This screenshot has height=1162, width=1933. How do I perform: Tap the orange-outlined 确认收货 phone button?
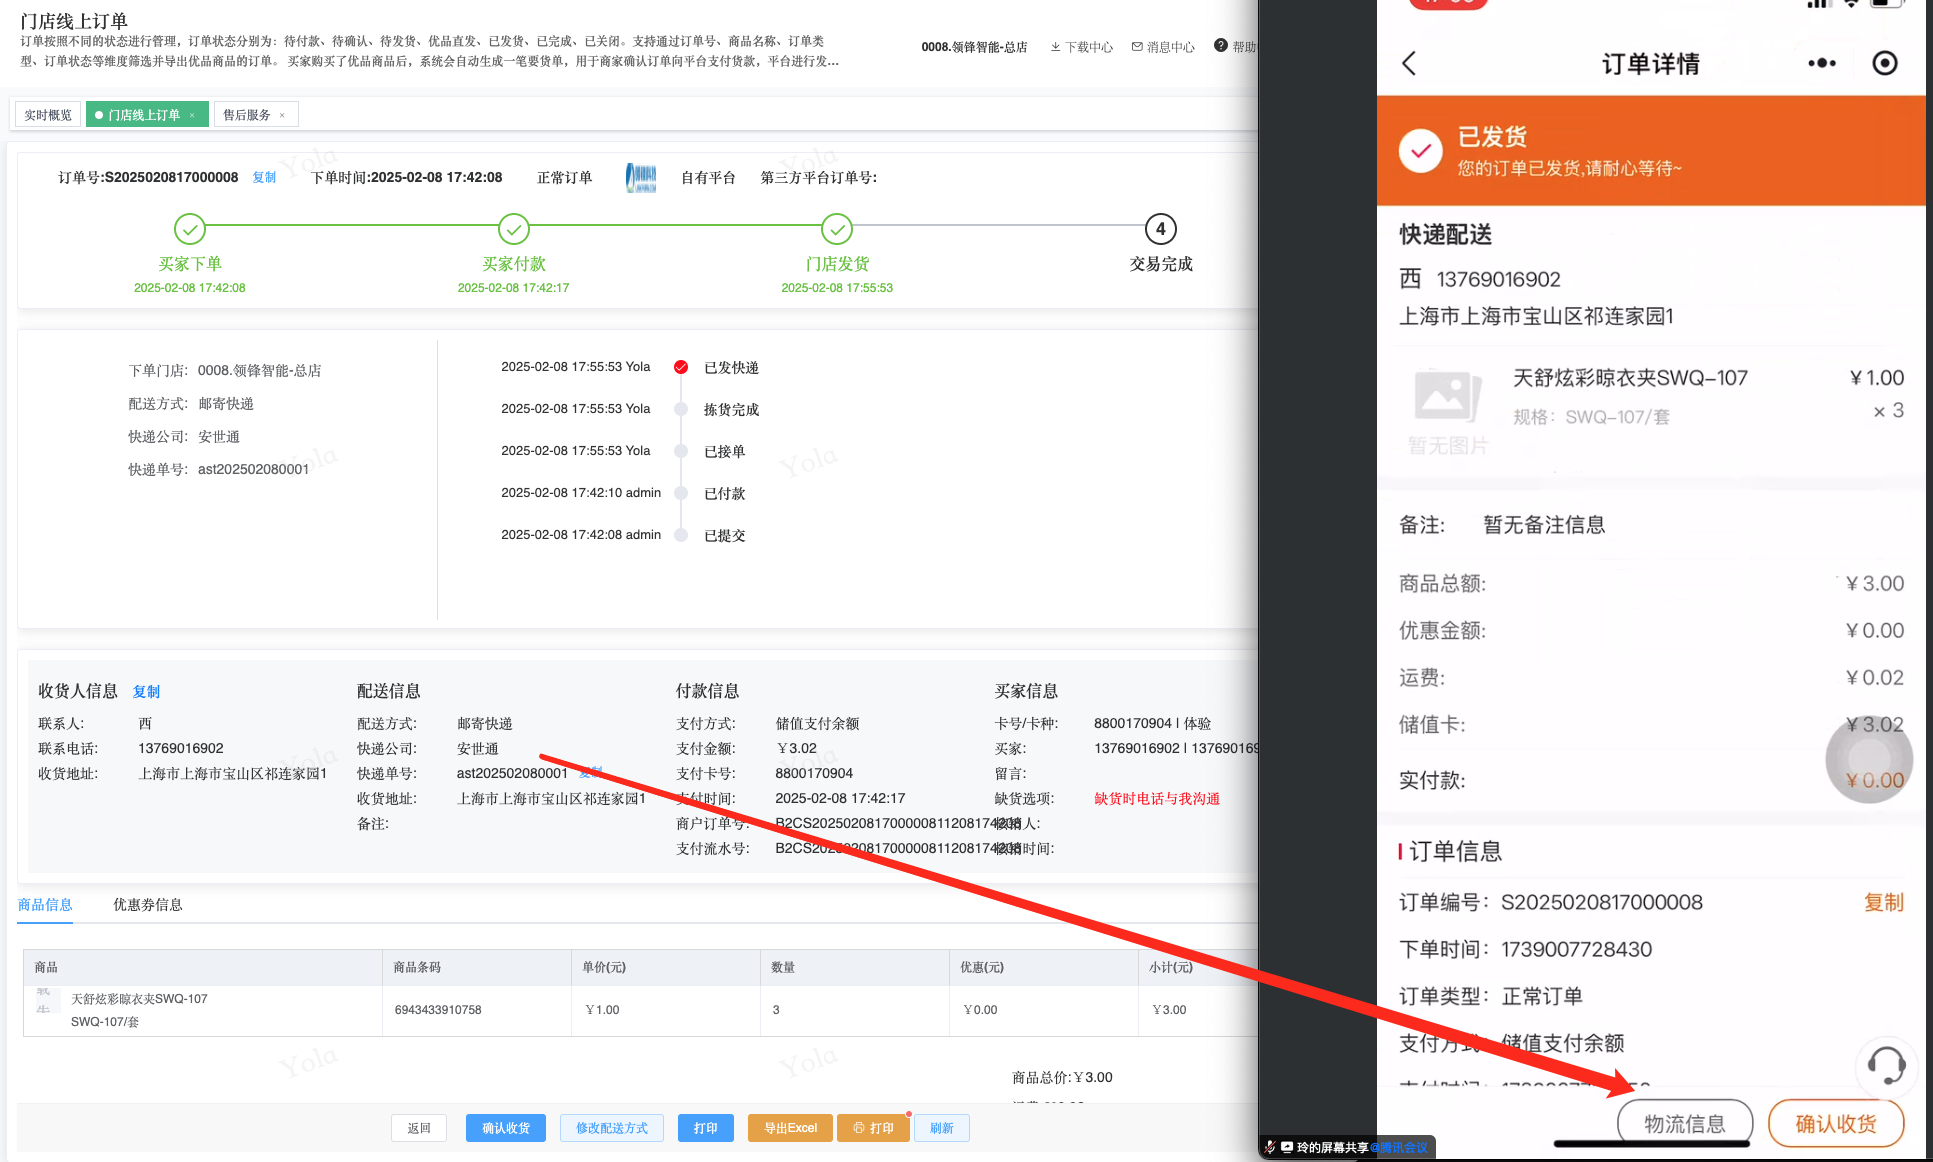1835,1124
